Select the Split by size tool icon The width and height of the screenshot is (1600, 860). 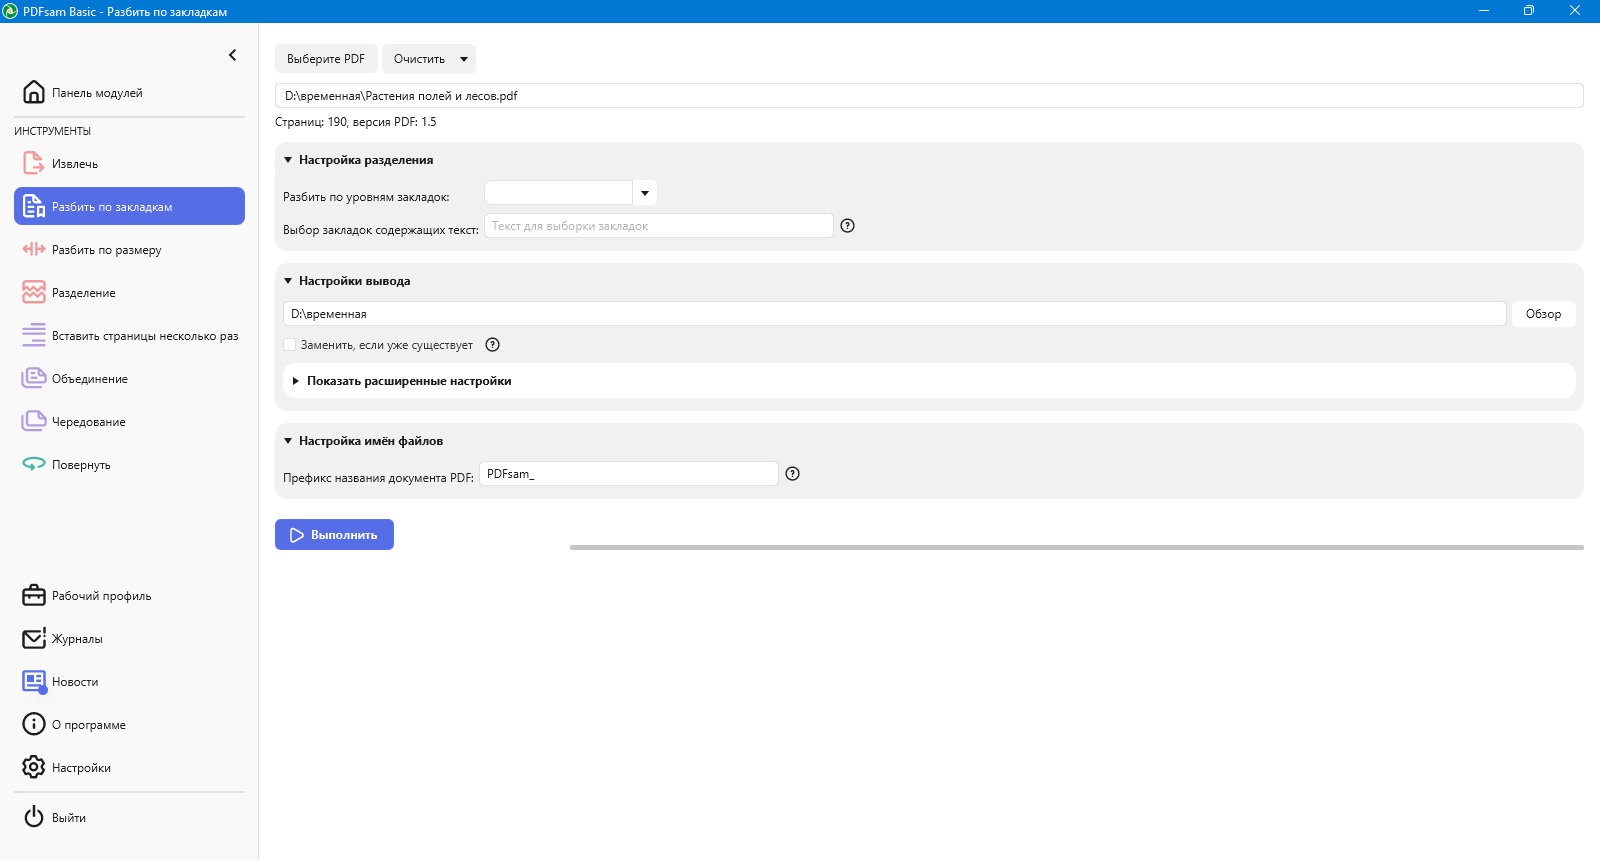[x=34, y=249]
